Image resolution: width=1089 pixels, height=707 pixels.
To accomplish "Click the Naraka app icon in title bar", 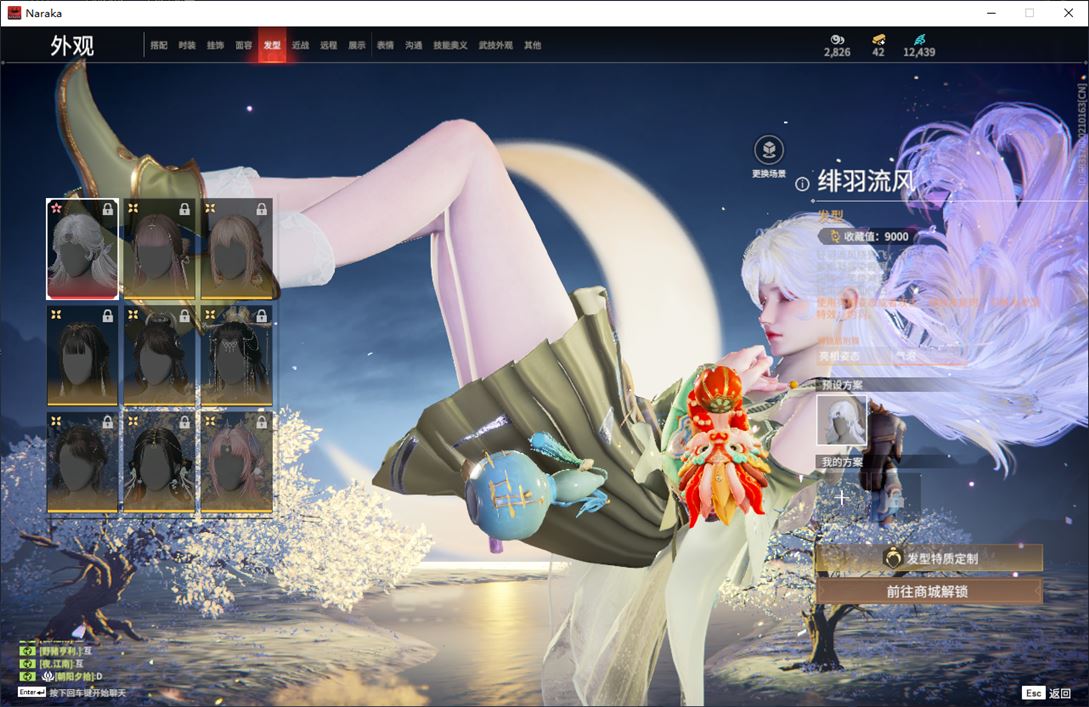I will (x=14, y=13).
